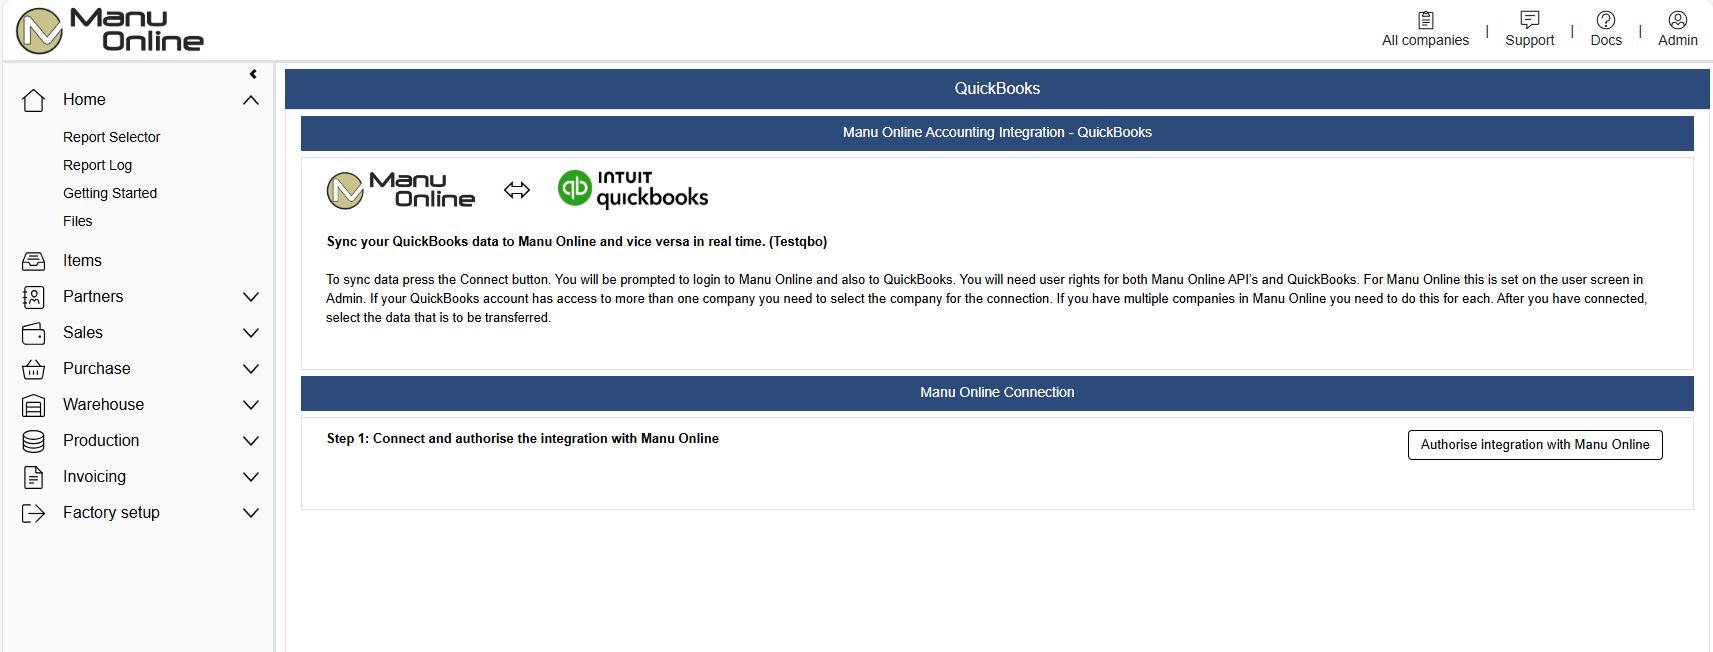Click Authorise integration with Manu Online
1713x652 pixels.
1535,445
